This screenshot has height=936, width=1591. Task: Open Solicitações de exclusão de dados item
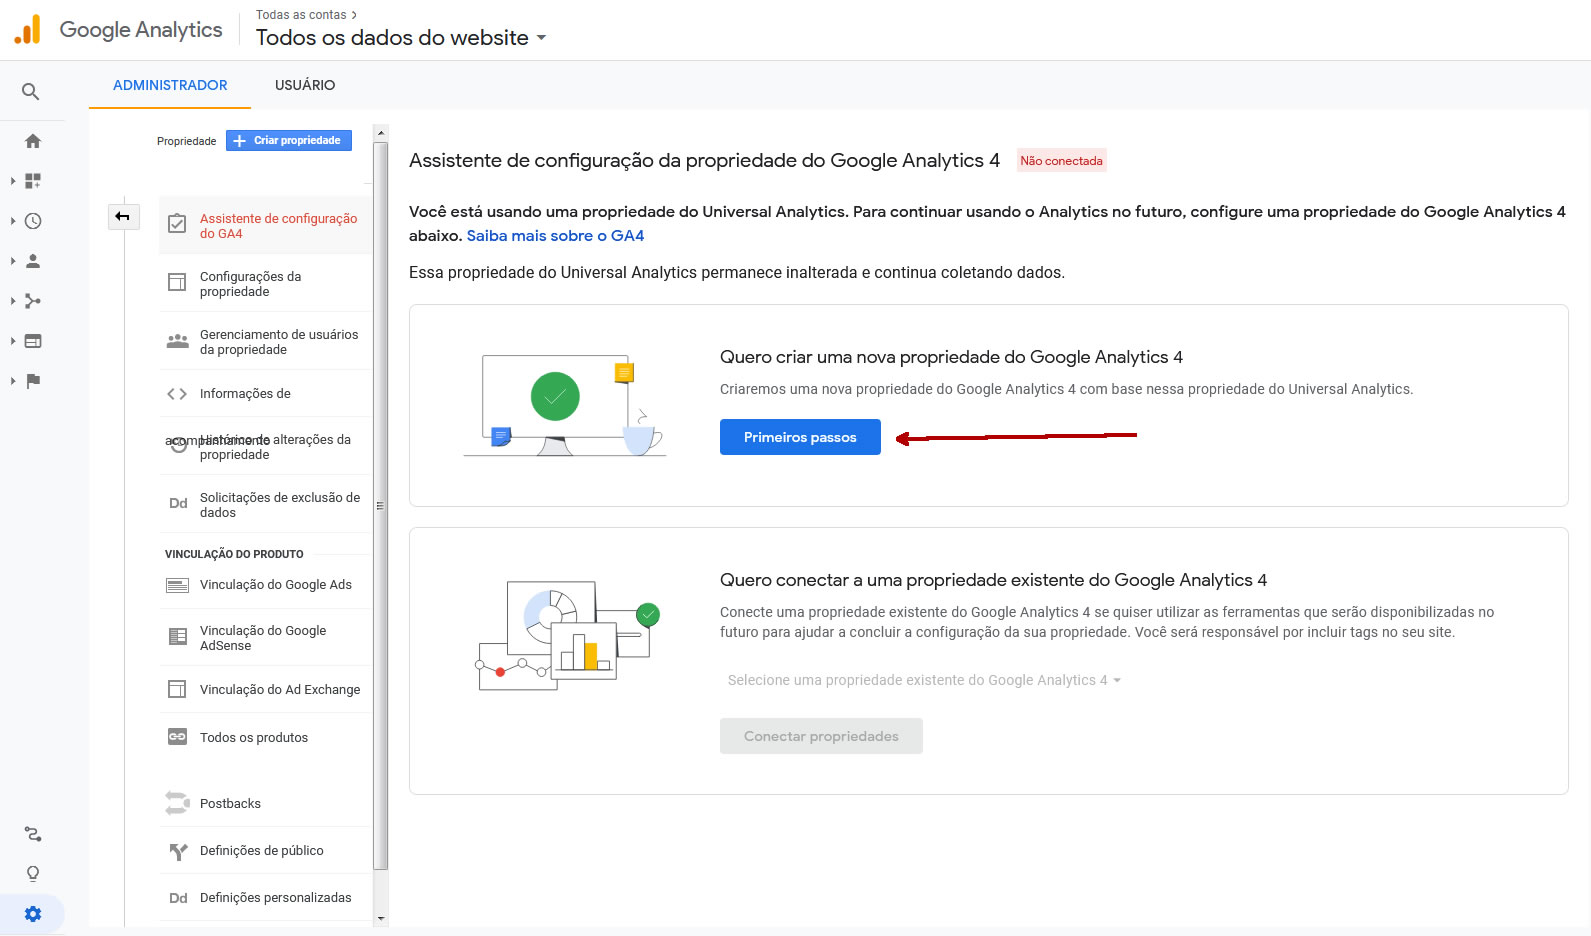click(x=266, y=505)
